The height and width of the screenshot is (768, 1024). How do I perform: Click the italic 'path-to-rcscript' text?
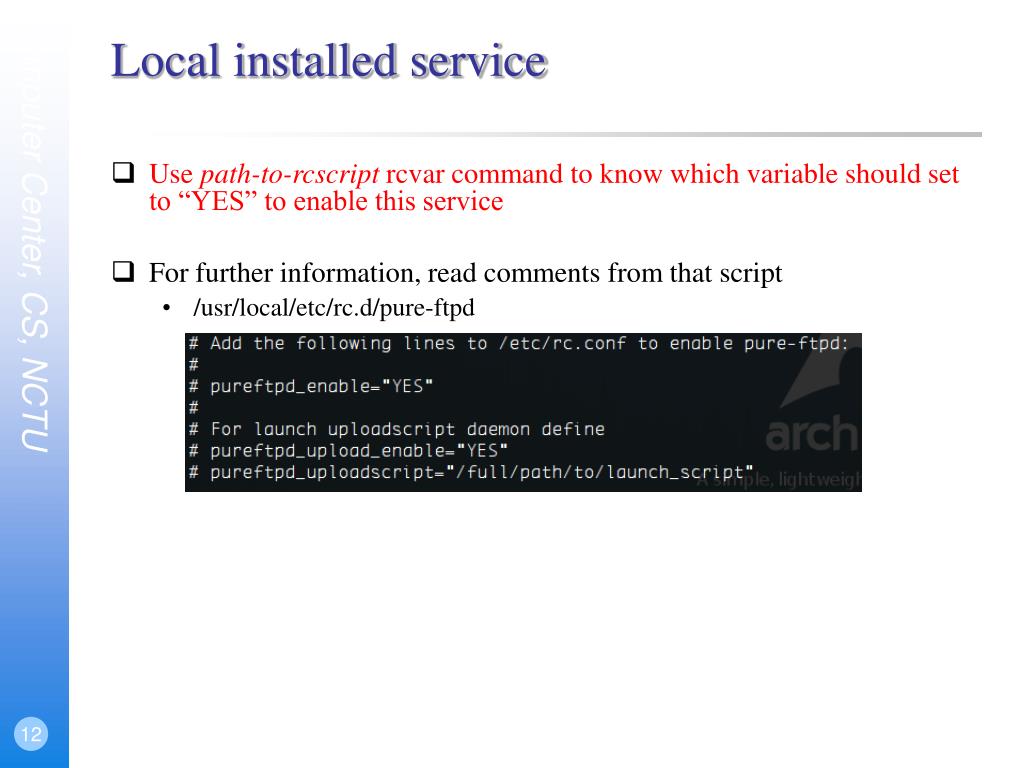coord(289,175)
